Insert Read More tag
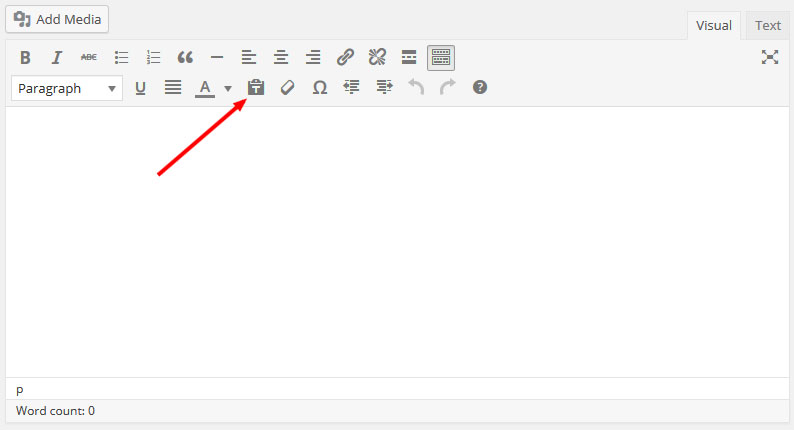Screen dimensions: 794x430 (409, 58)
